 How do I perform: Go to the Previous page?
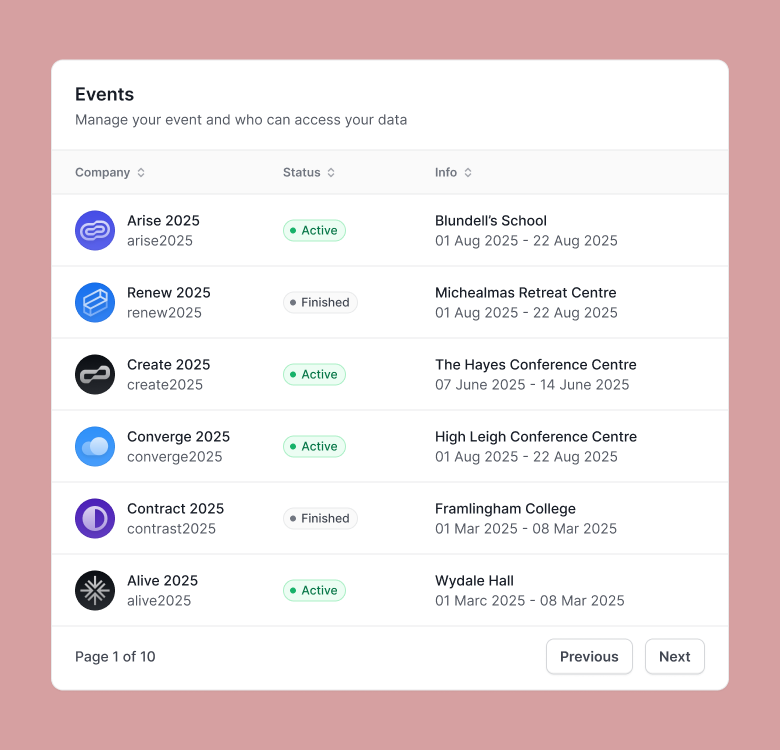click(x=589, y=656)
